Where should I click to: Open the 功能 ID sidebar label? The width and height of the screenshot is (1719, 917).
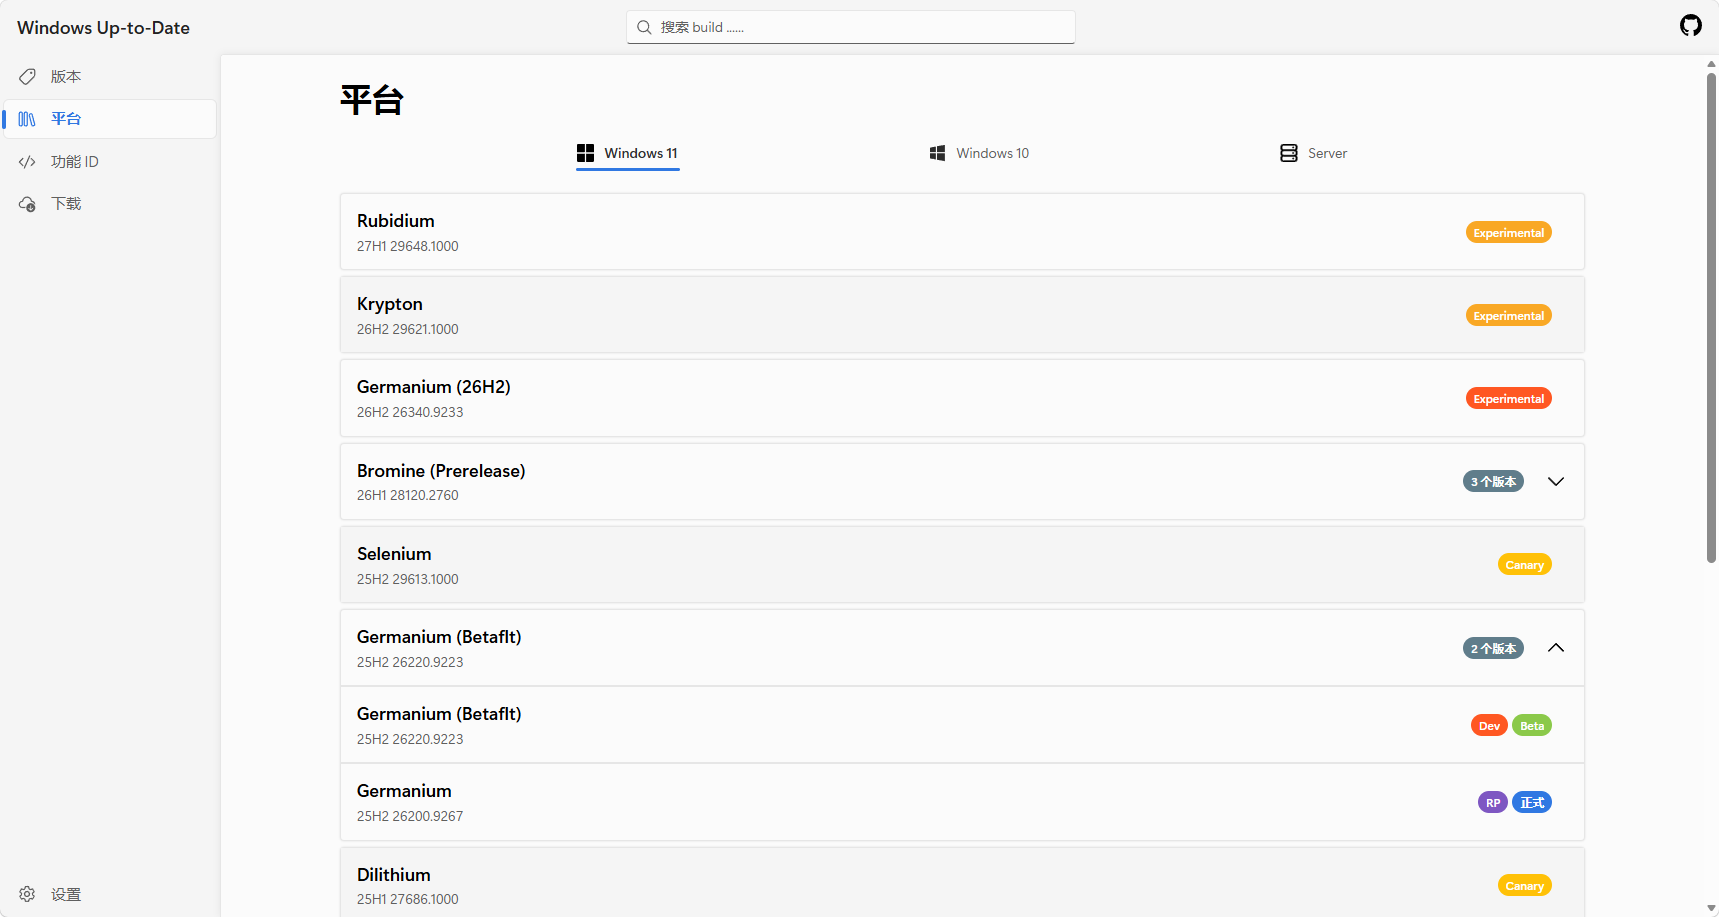75,162
